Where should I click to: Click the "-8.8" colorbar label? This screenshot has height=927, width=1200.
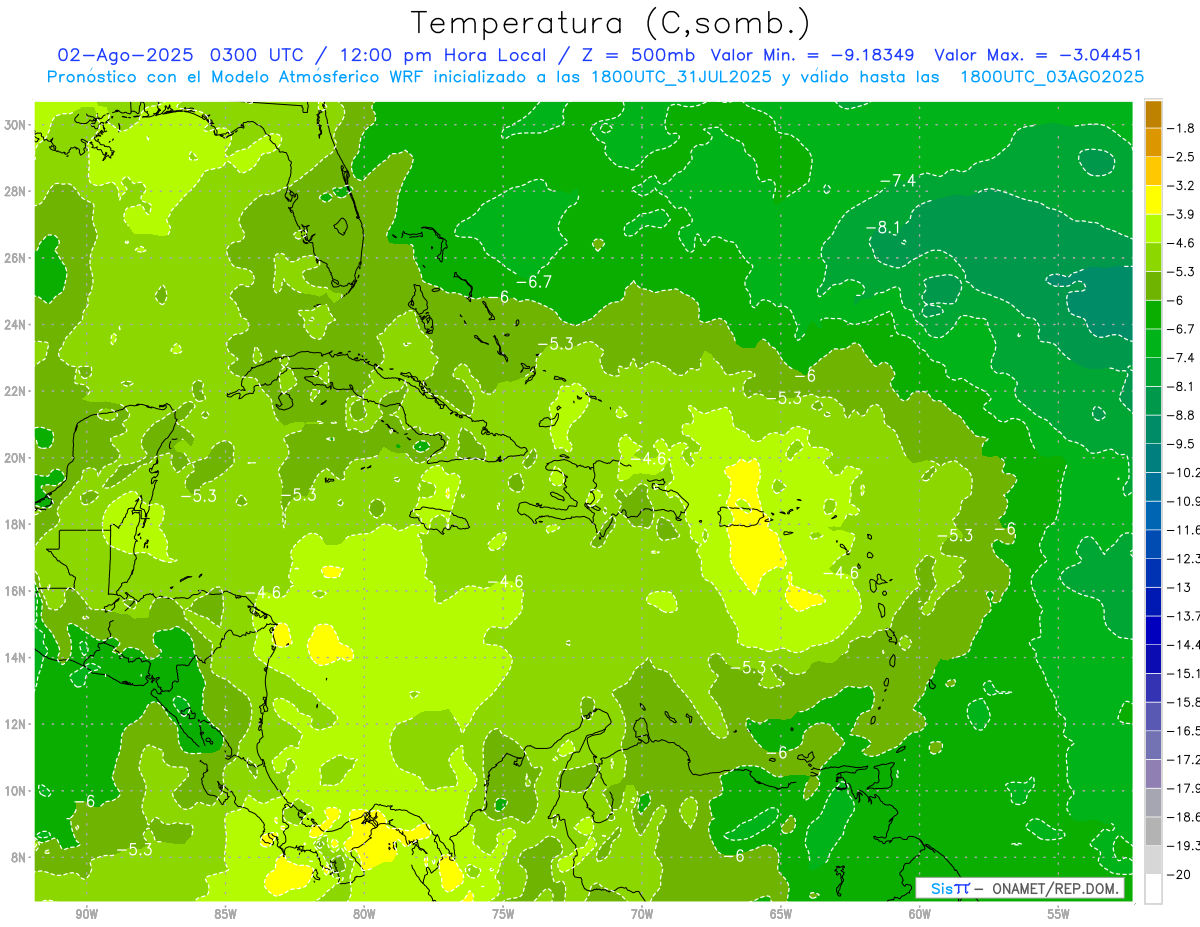(x=1181, y=415)
